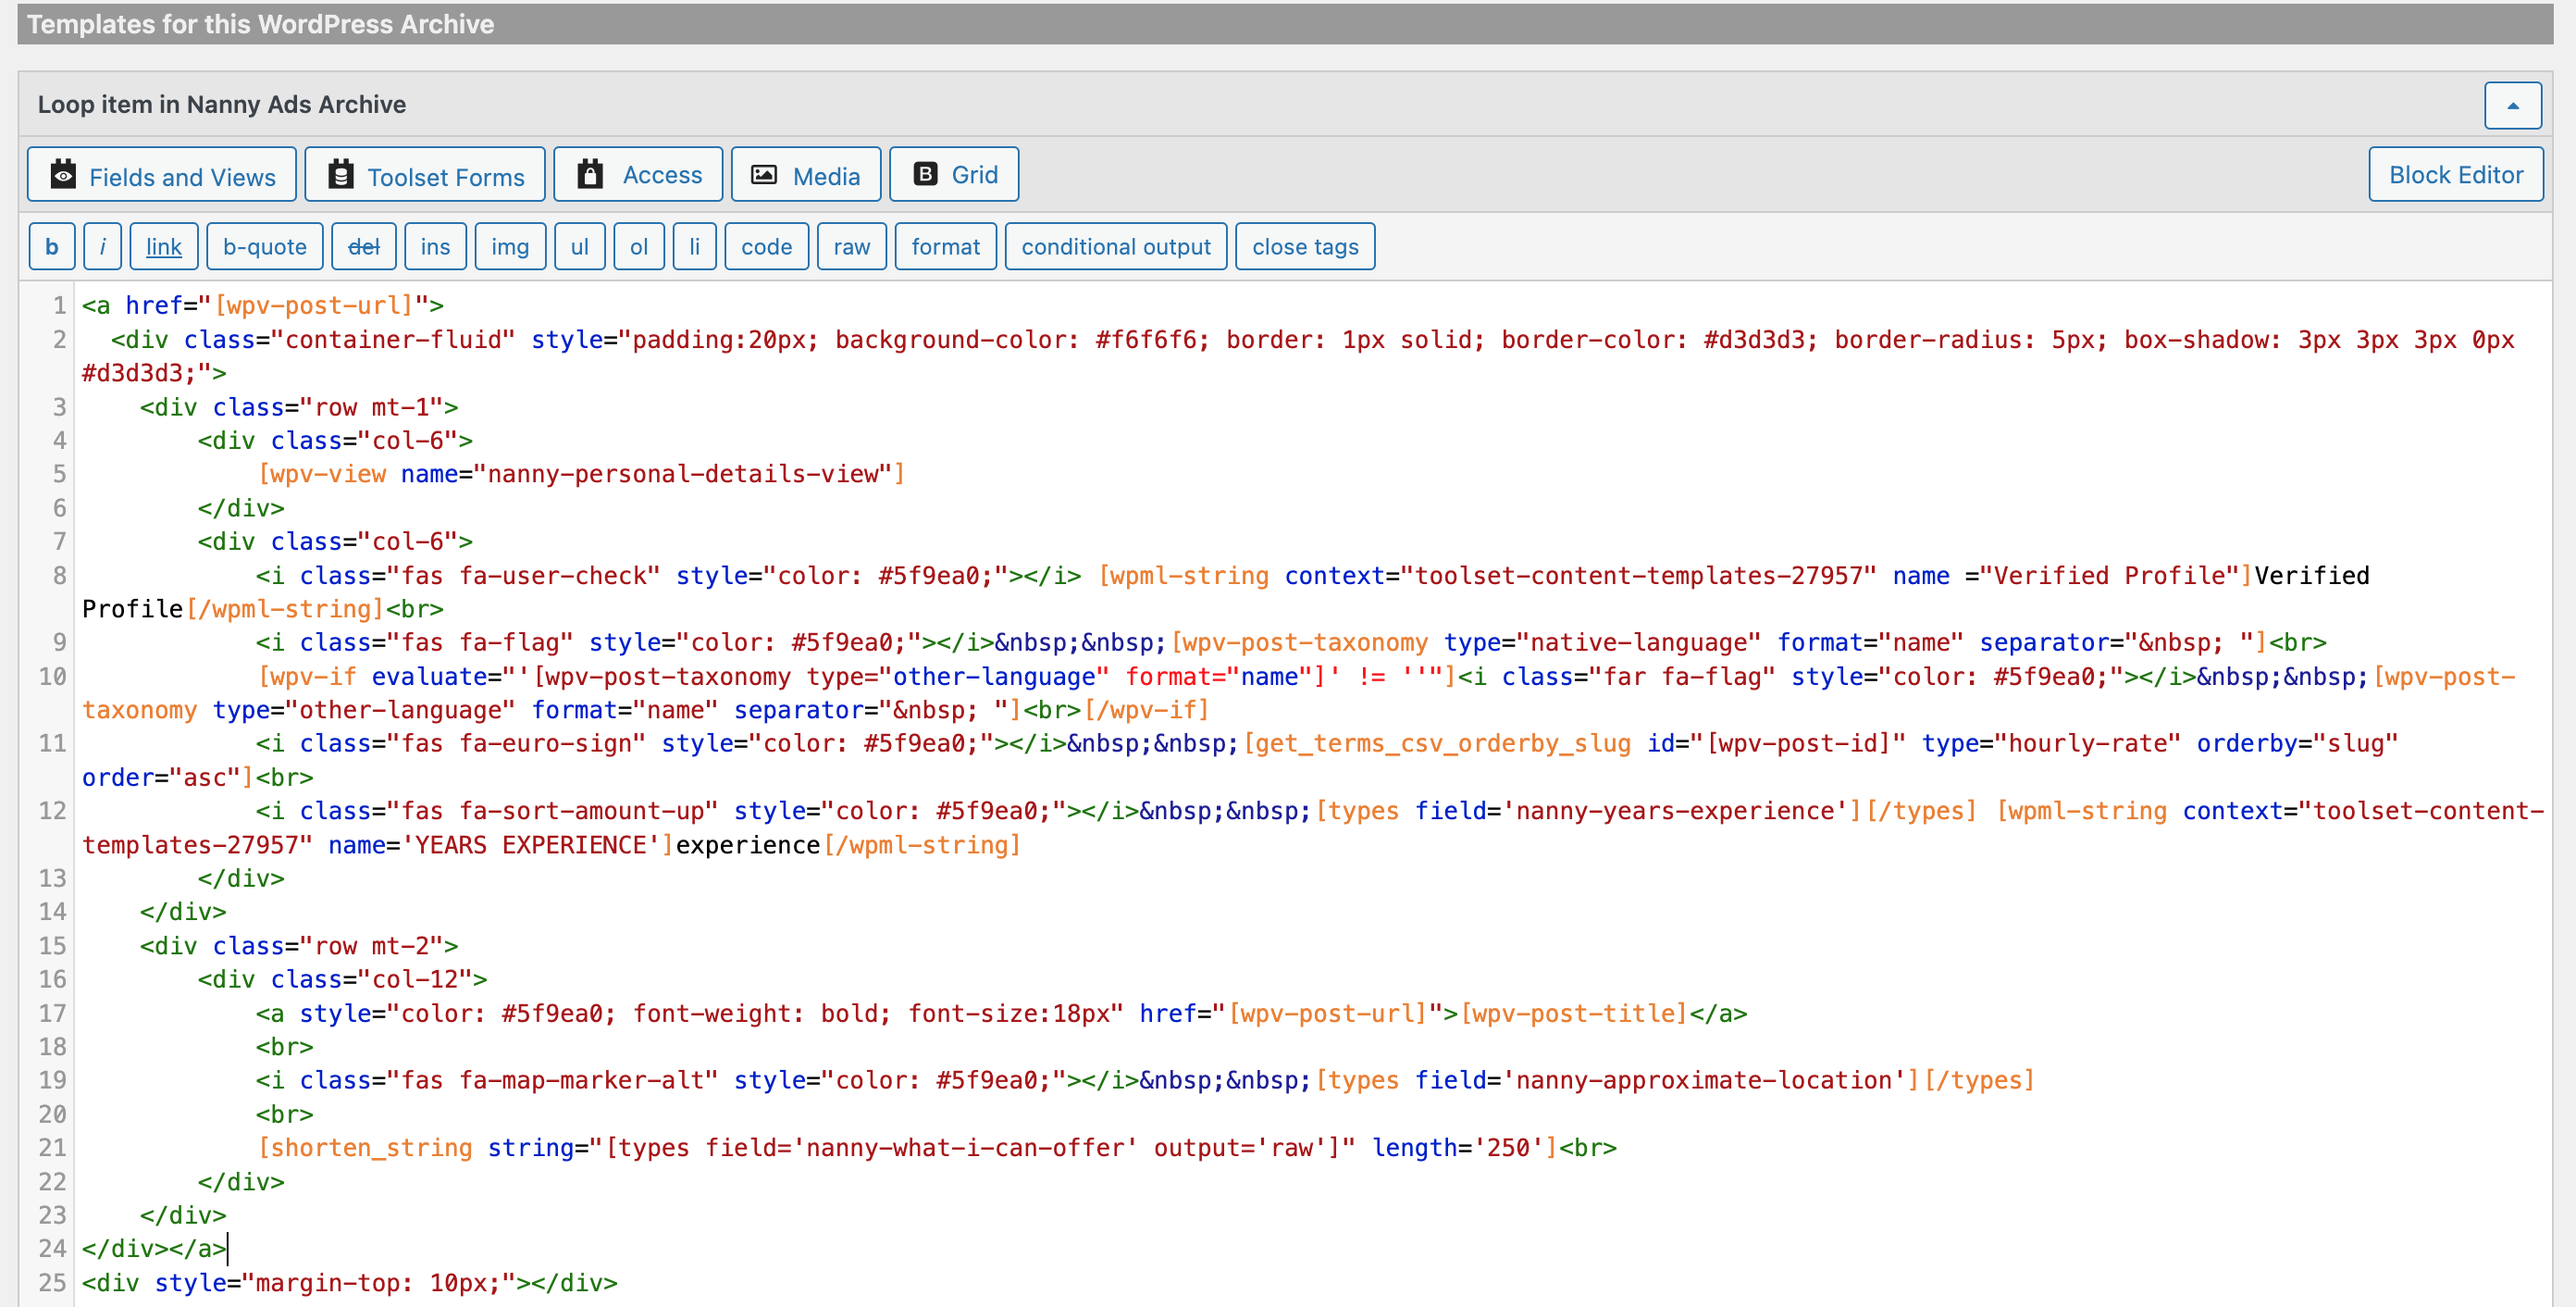Open the Fields and Views dialog
This screenshot has width=2576, height=1307.
162,175
